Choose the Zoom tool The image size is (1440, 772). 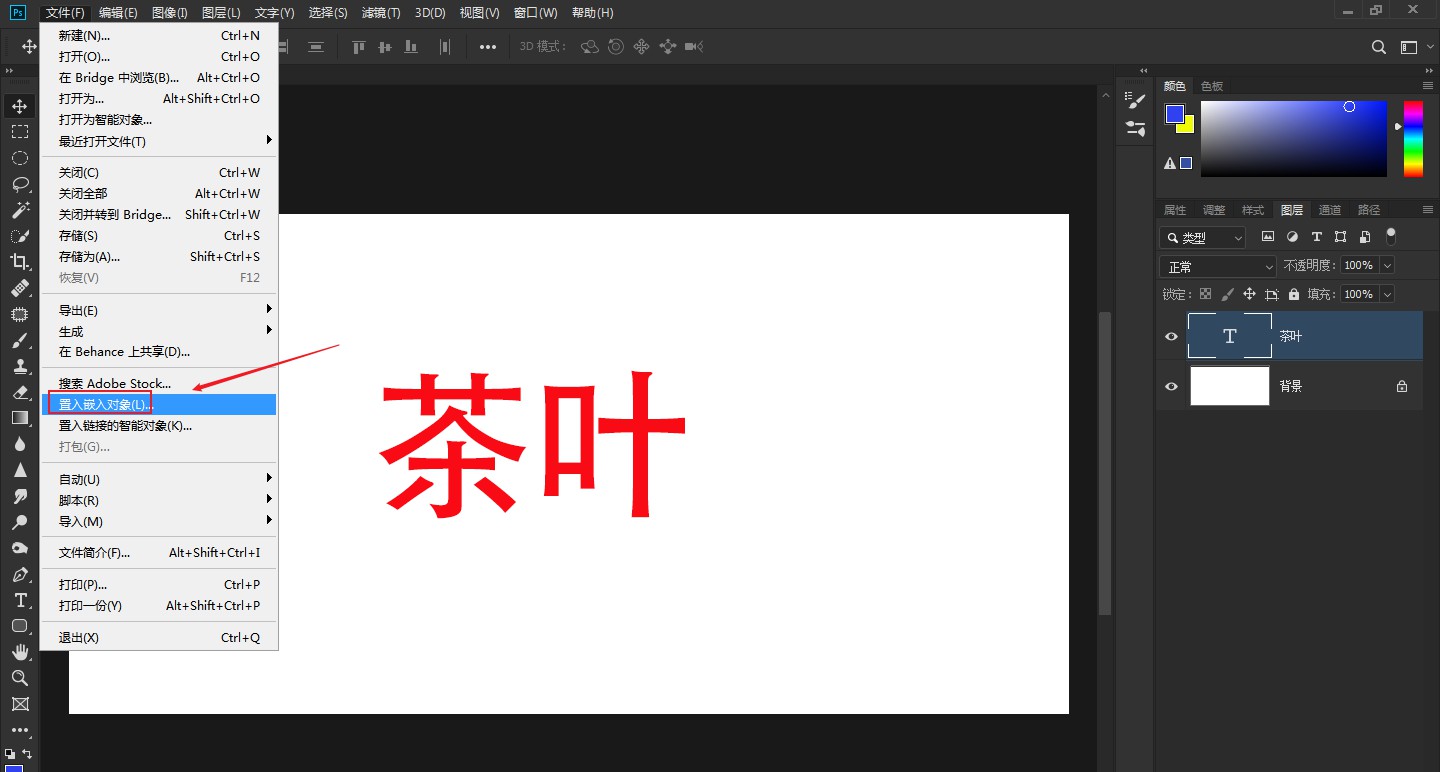coord(21,678)
